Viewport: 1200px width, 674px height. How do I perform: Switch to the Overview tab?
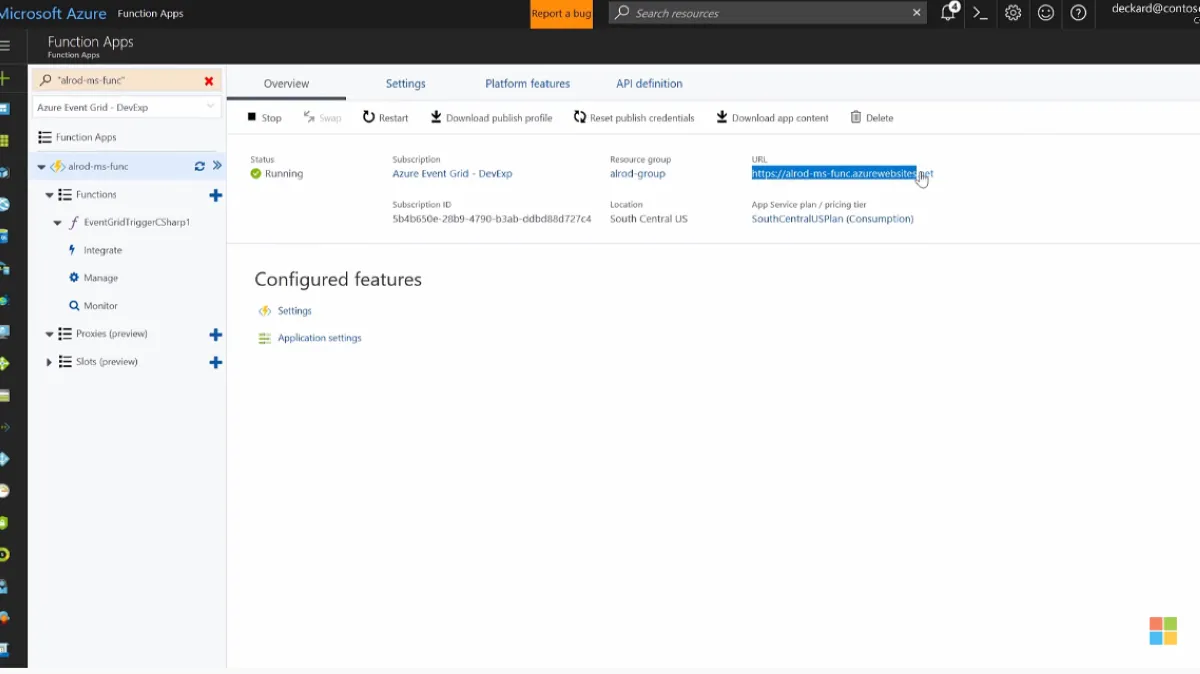tap(286, 84)
